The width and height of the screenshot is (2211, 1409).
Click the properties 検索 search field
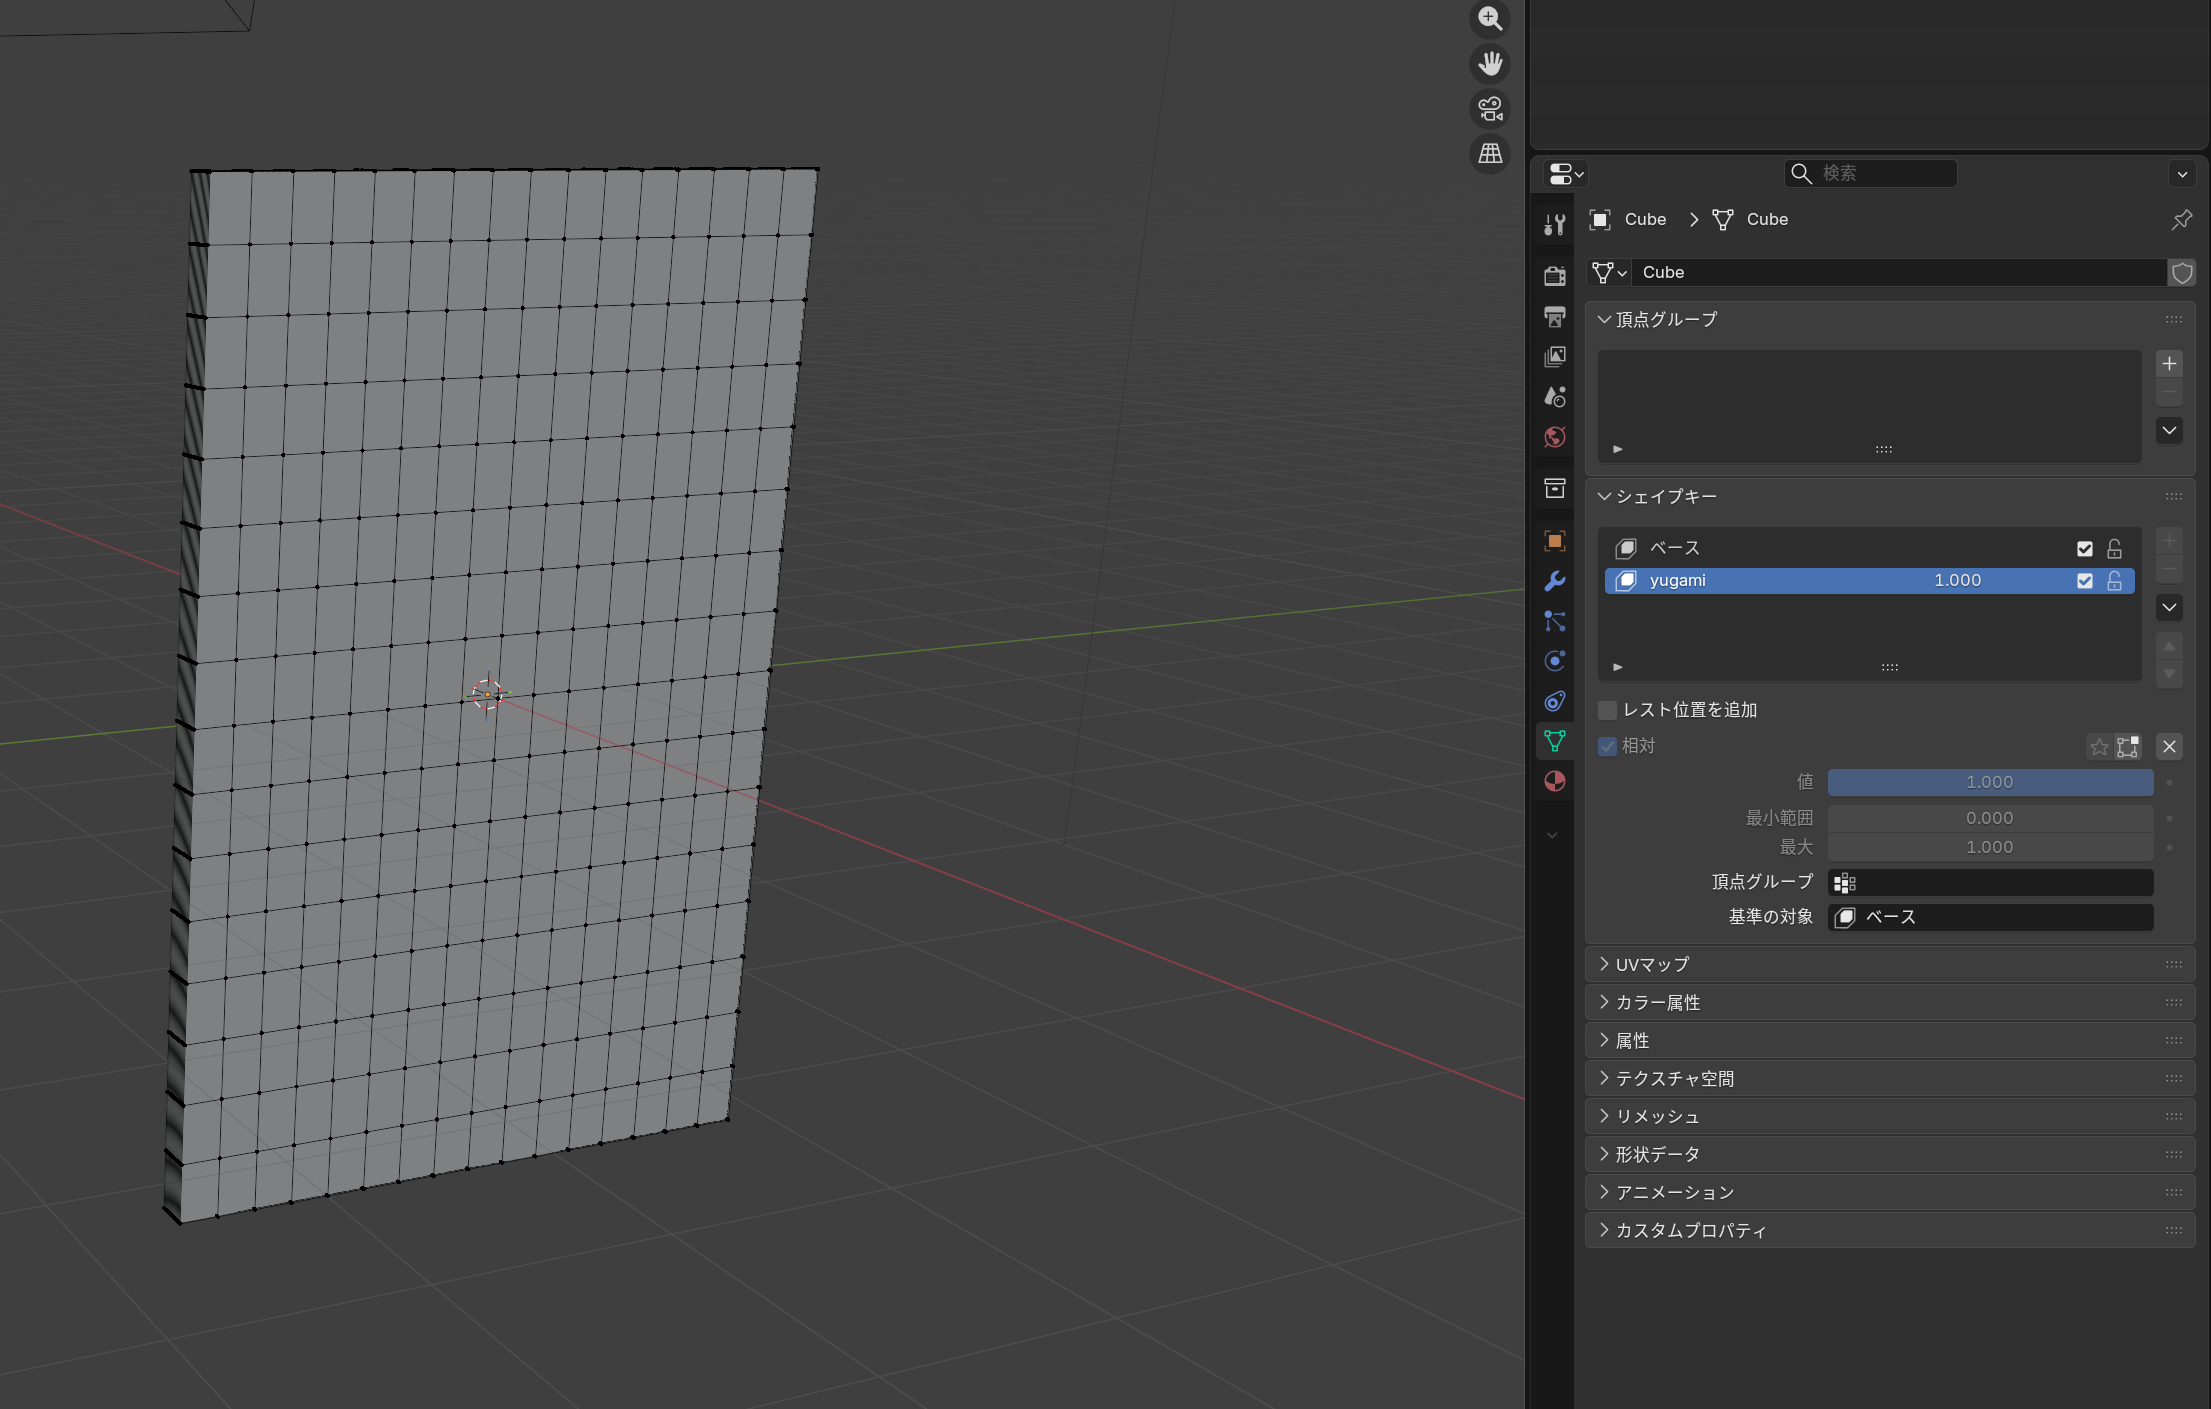point(1870,173)
